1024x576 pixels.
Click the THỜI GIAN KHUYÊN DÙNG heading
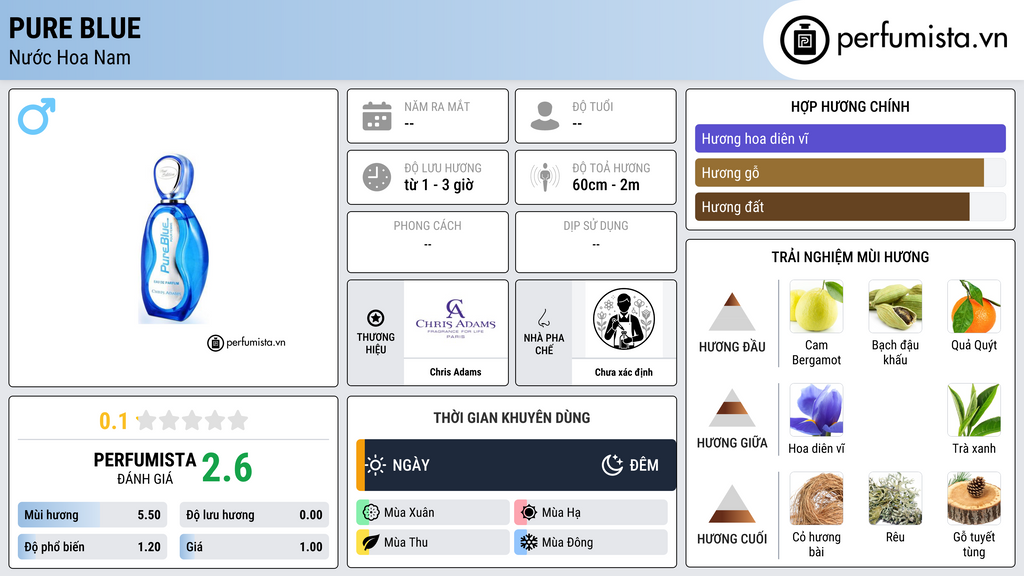tap(512, 418)
